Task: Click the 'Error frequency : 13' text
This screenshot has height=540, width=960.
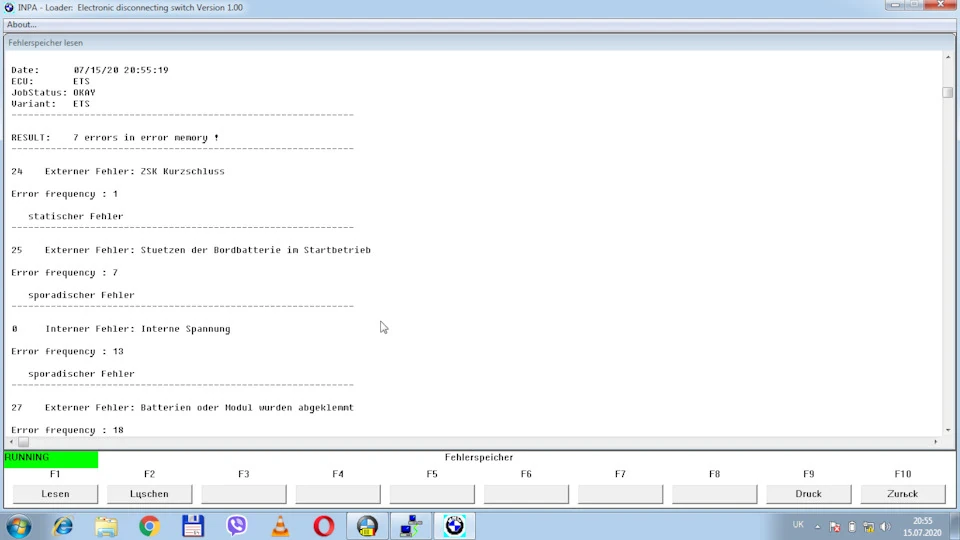Action: (67, 351)
